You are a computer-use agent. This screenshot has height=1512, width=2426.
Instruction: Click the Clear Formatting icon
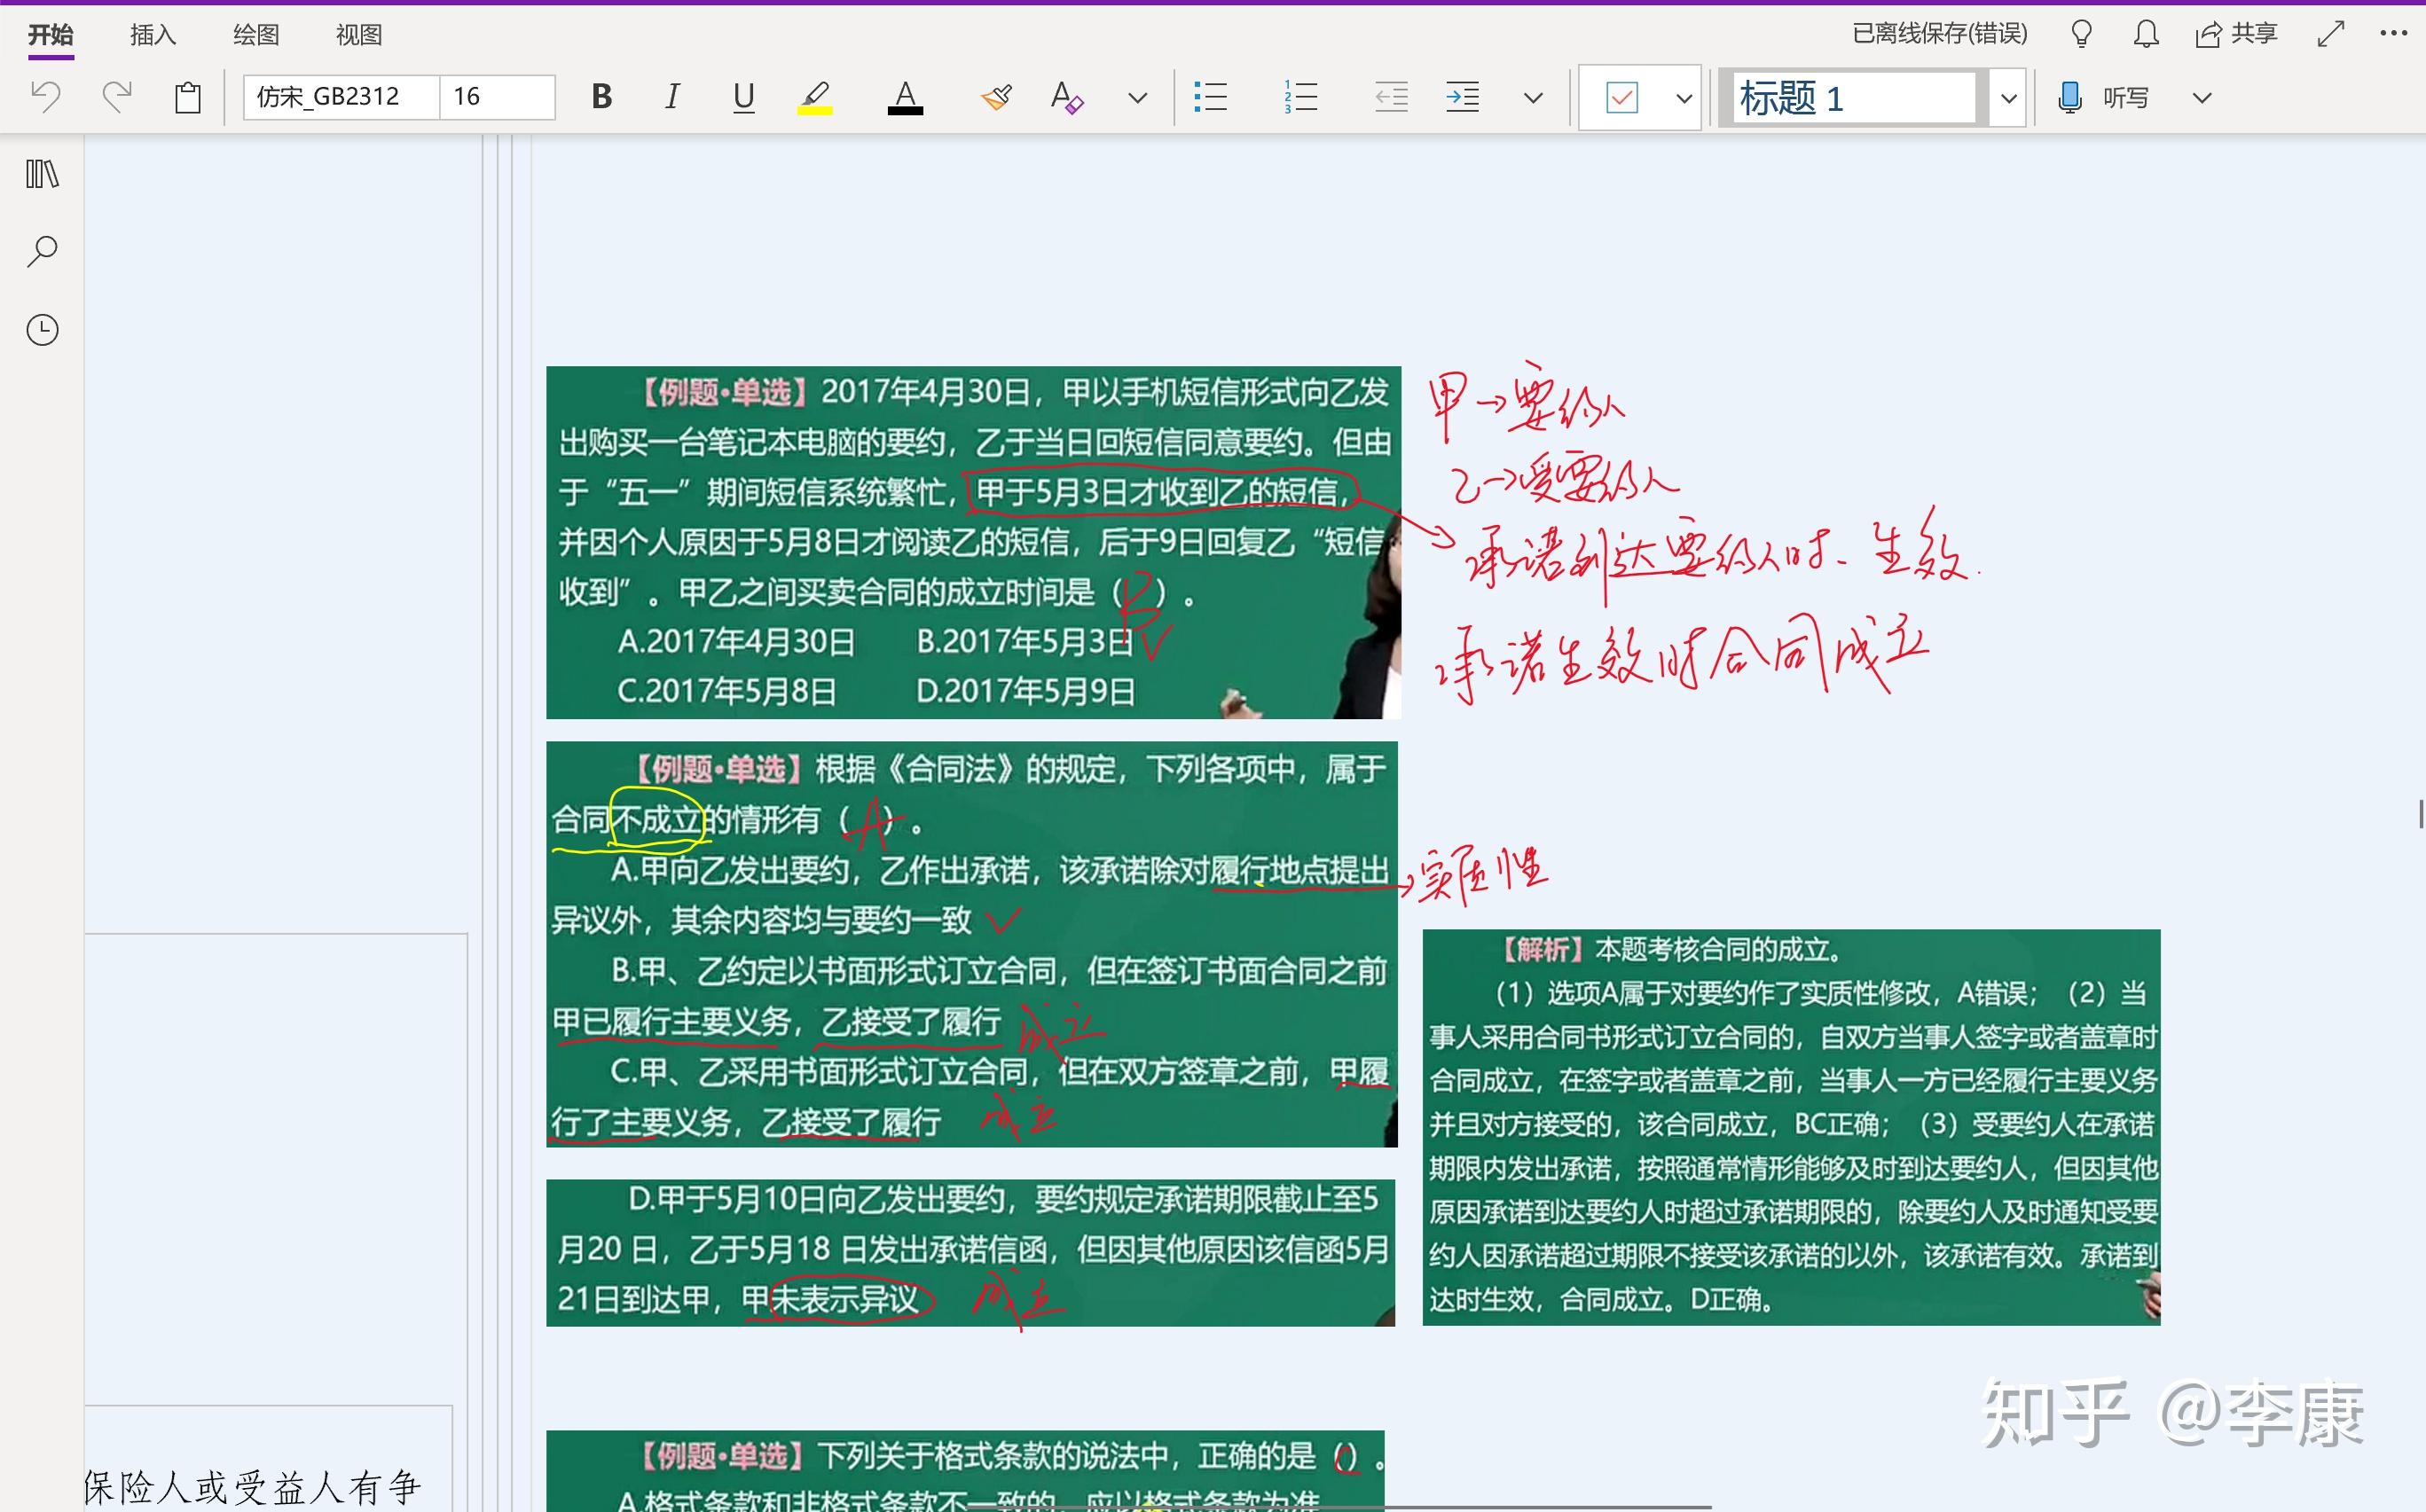click(1067, 97)
